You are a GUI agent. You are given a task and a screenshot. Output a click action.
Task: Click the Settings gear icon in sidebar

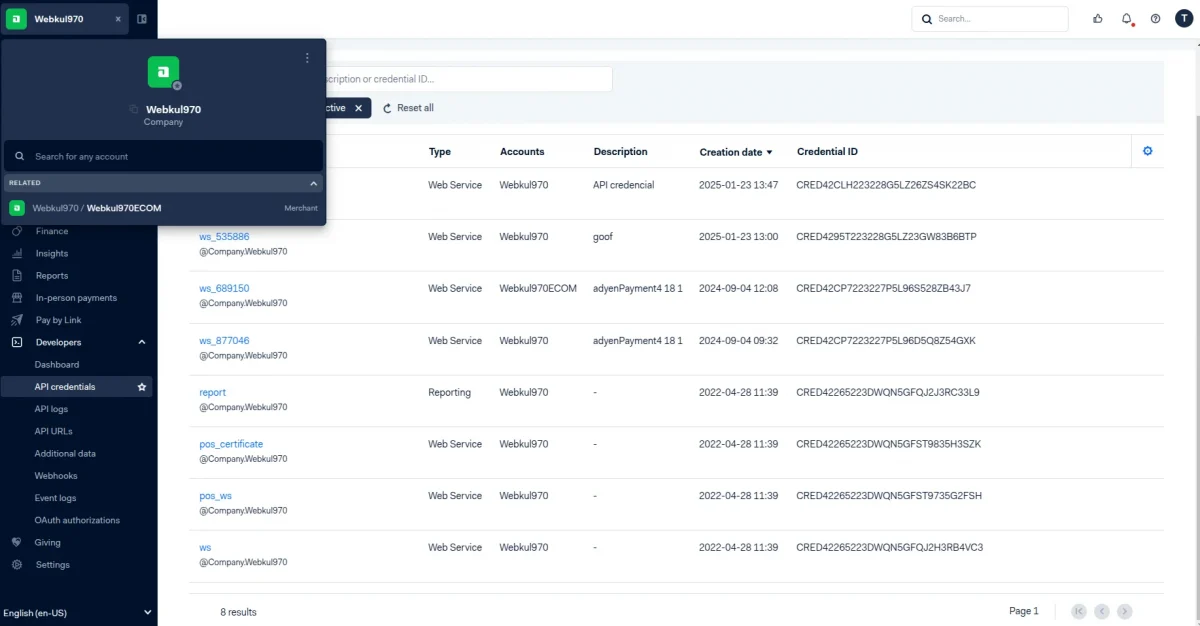click(x=16, y=564)
